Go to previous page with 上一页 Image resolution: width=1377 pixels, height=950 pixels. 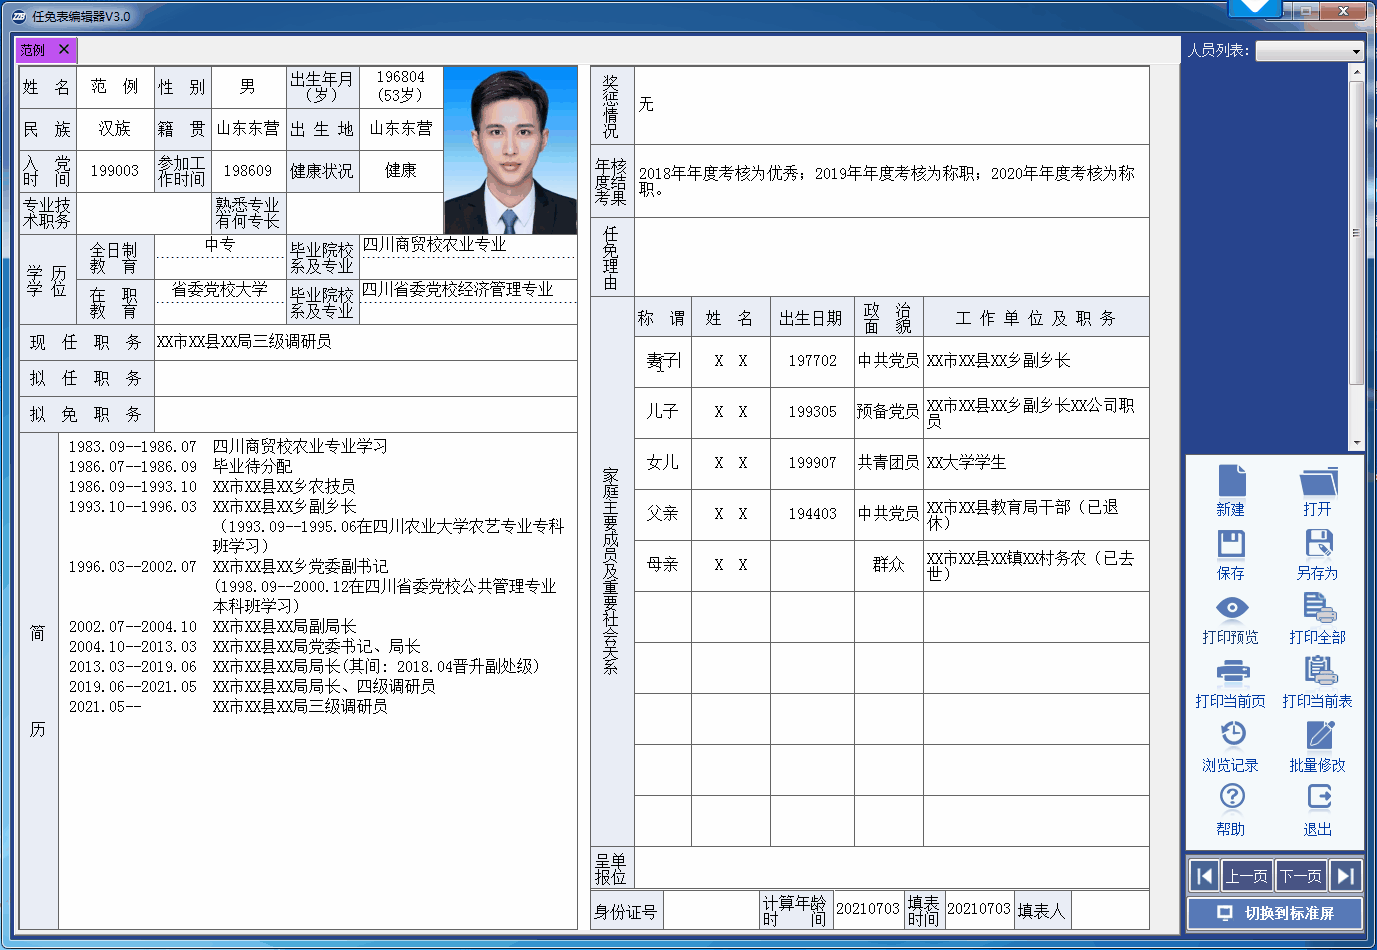[x=1247, y=876]
